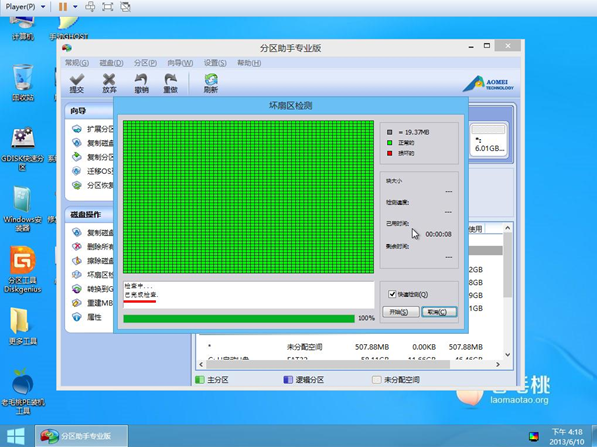Click the green 正常的 legend swatch
The height and width of the screenshot is (447, 597).
[389, 143]
